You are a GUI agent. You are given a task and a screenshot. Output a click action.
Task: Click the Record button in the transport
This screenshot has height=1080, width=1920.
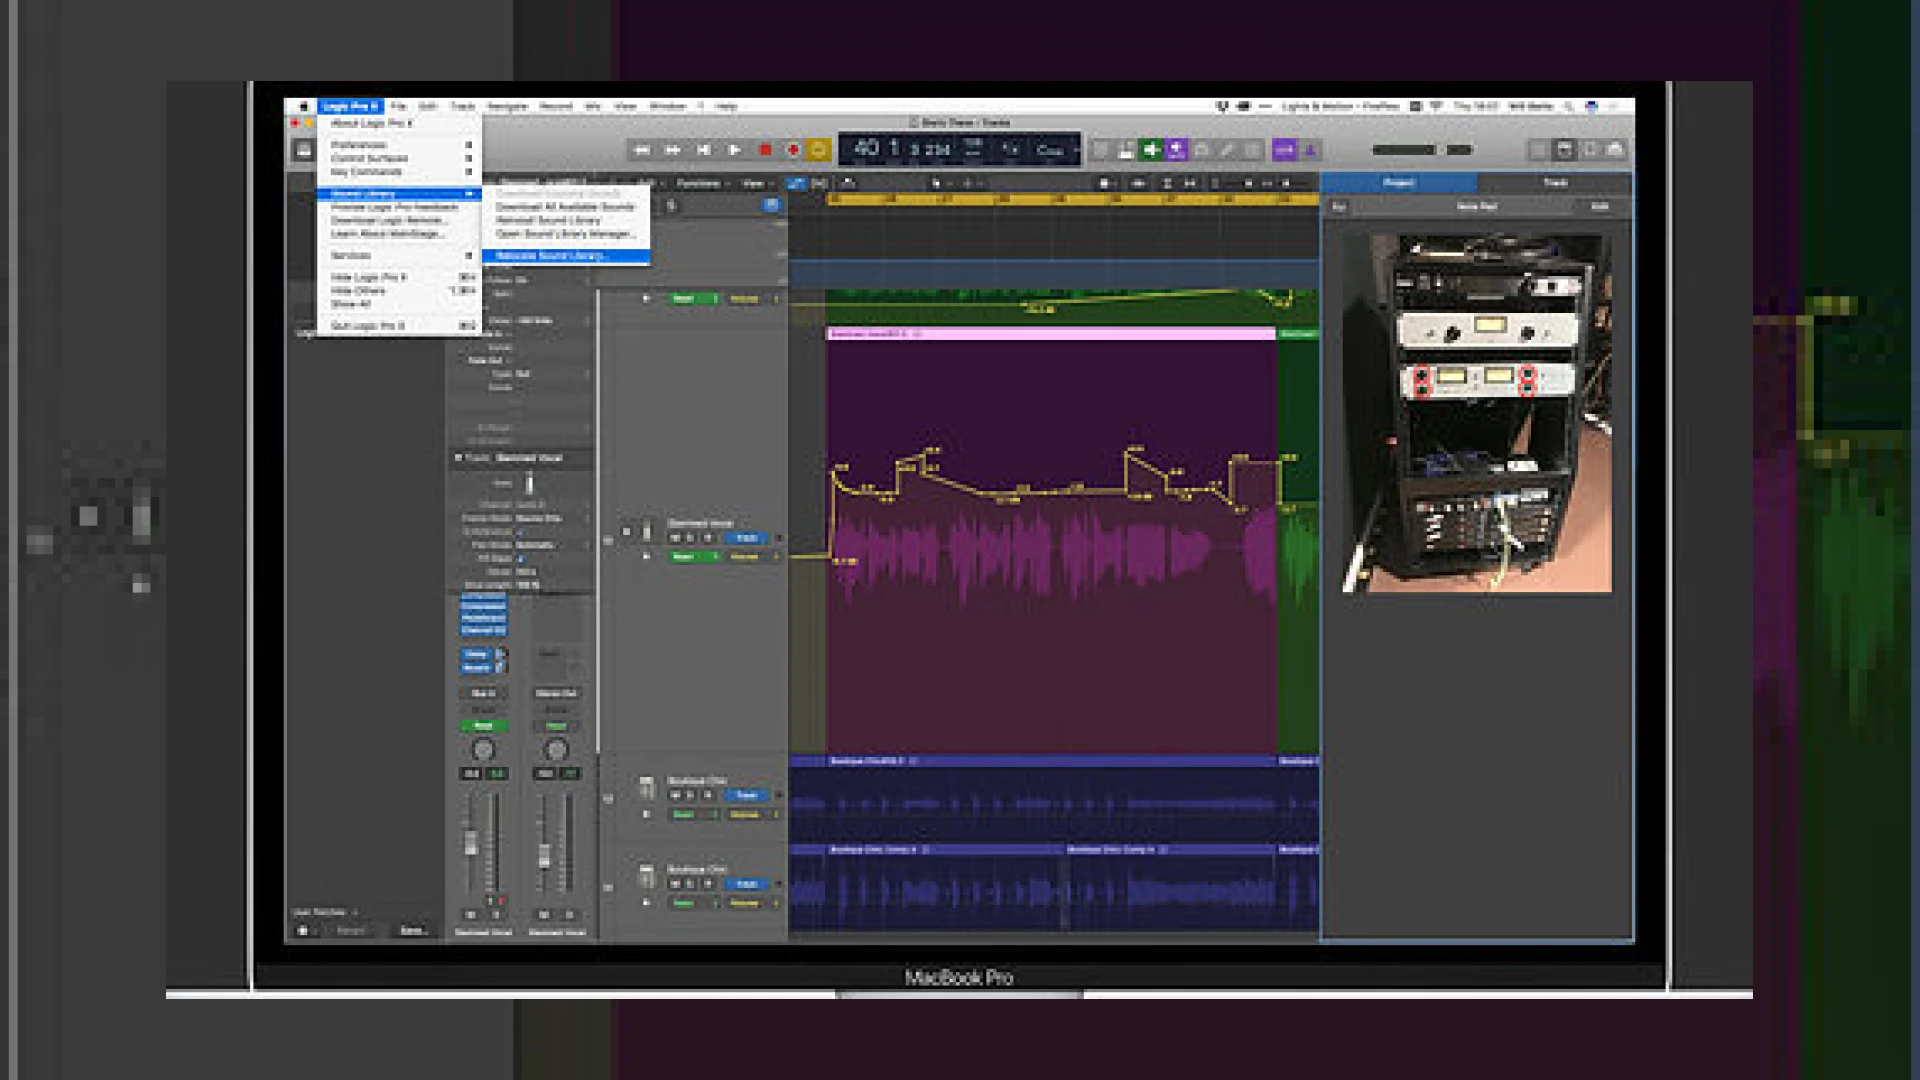(793, 150)
